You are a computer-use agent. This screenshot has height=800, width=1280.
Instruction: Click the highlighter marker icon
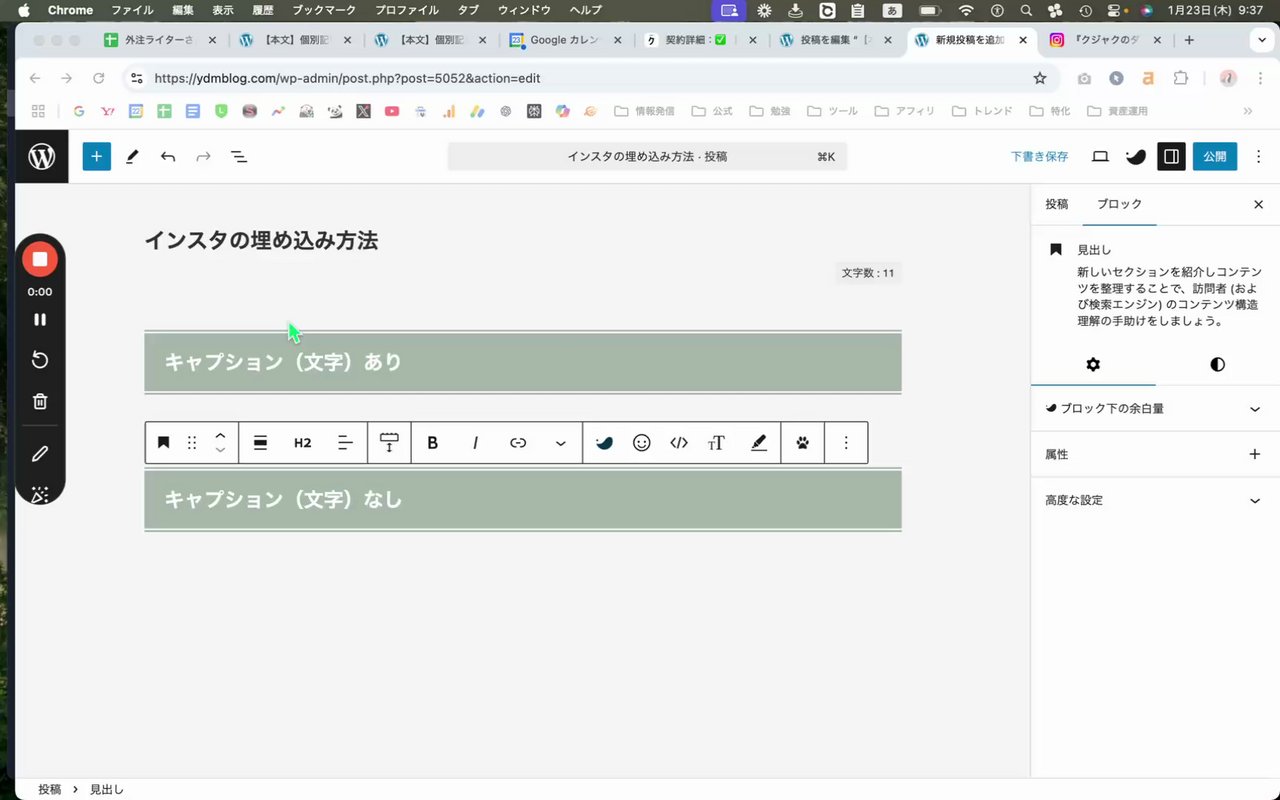pos(759,442)
